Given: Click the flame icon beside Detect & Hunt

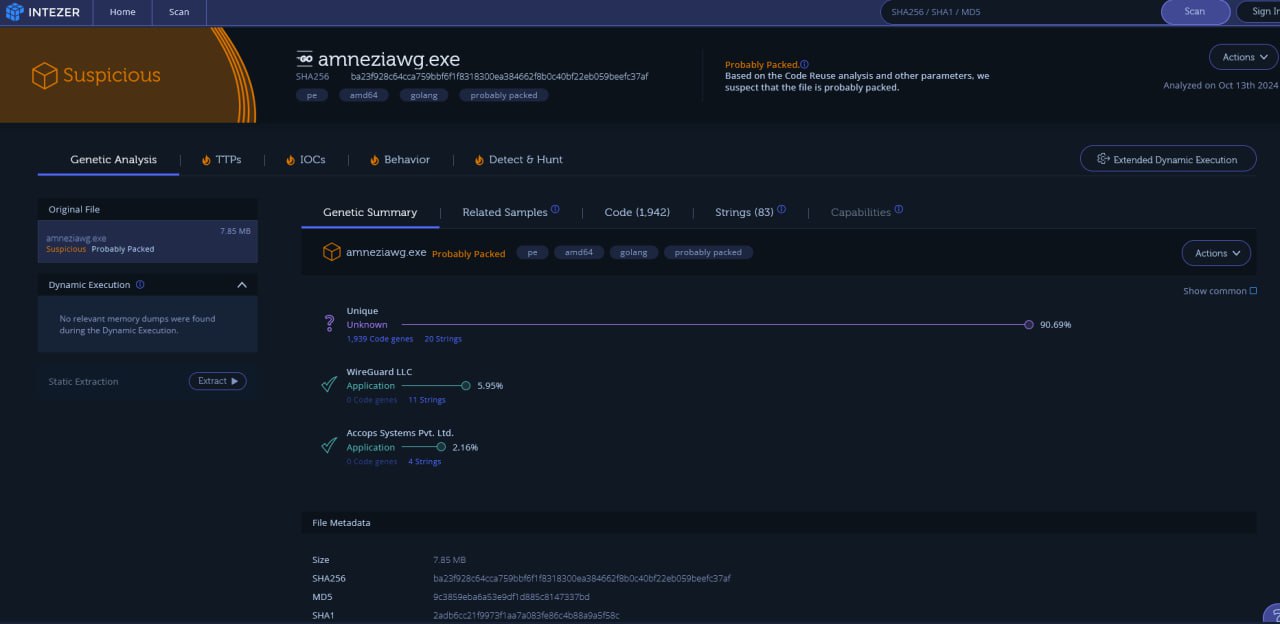Looking at the screenshot, I should coord(479,160).
